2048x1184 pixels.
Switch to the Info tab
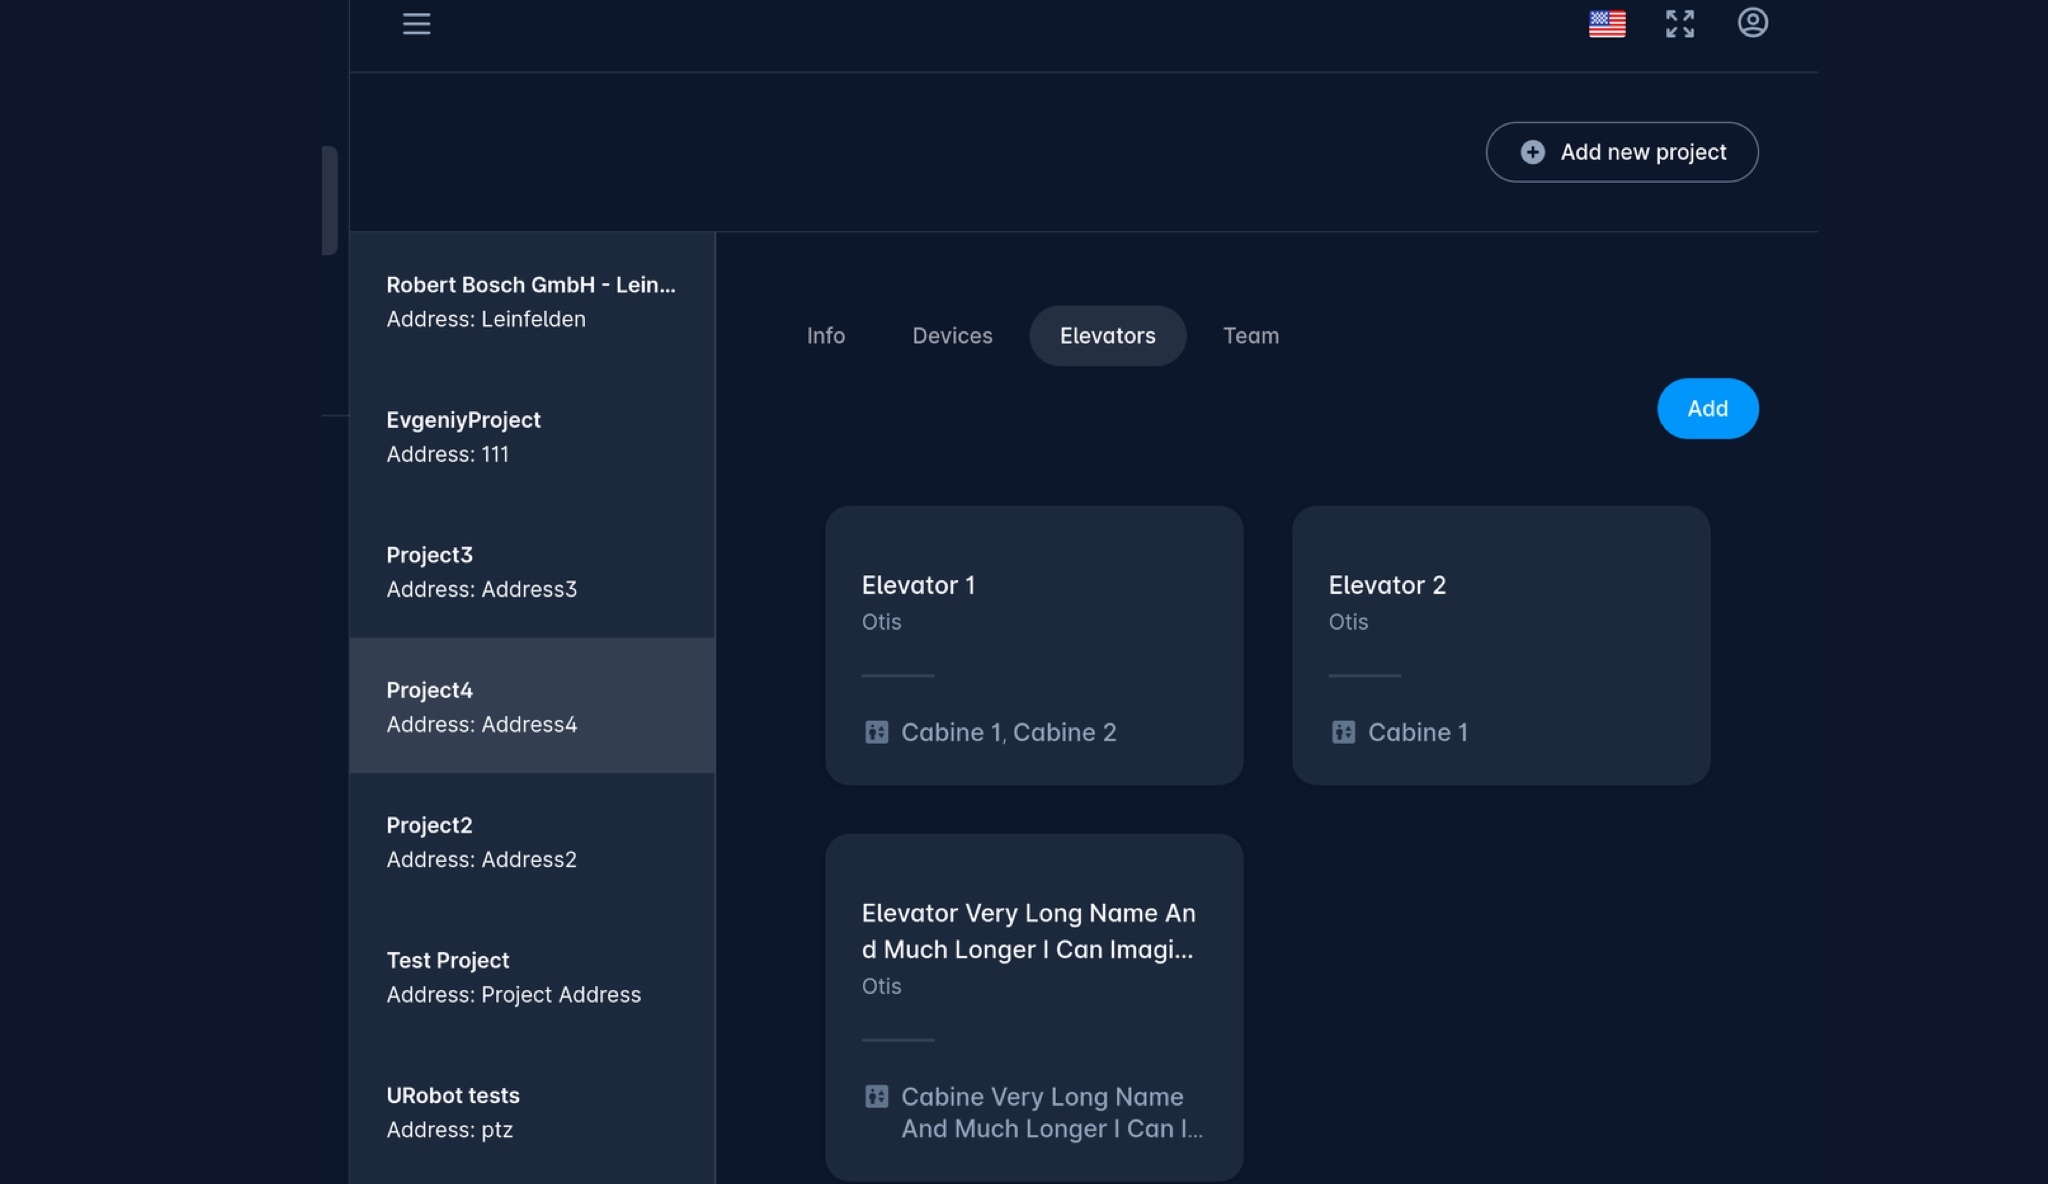tap(826, 335)
